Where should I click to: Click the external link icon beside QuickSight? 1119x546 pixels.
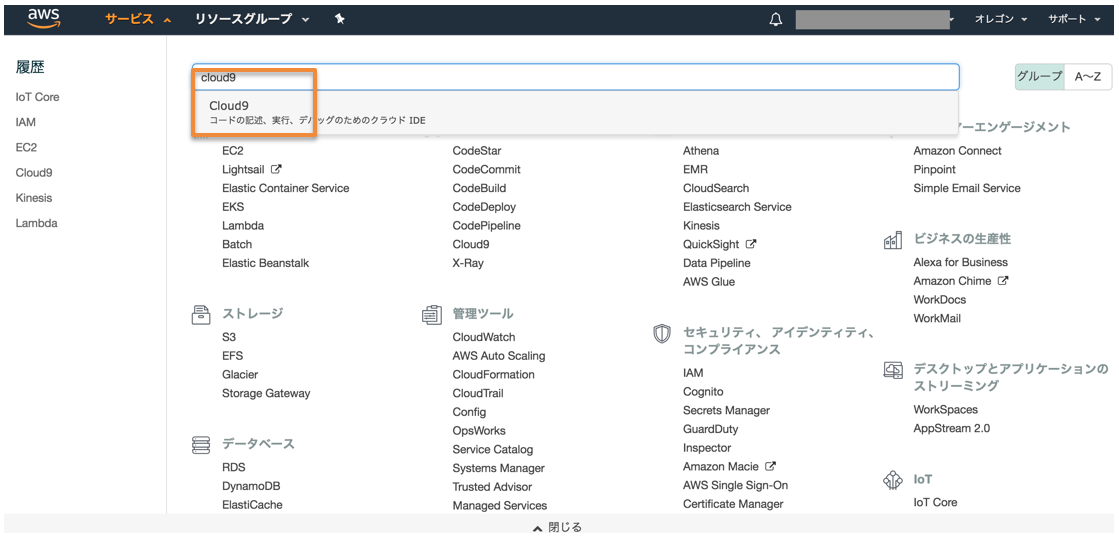751,244
